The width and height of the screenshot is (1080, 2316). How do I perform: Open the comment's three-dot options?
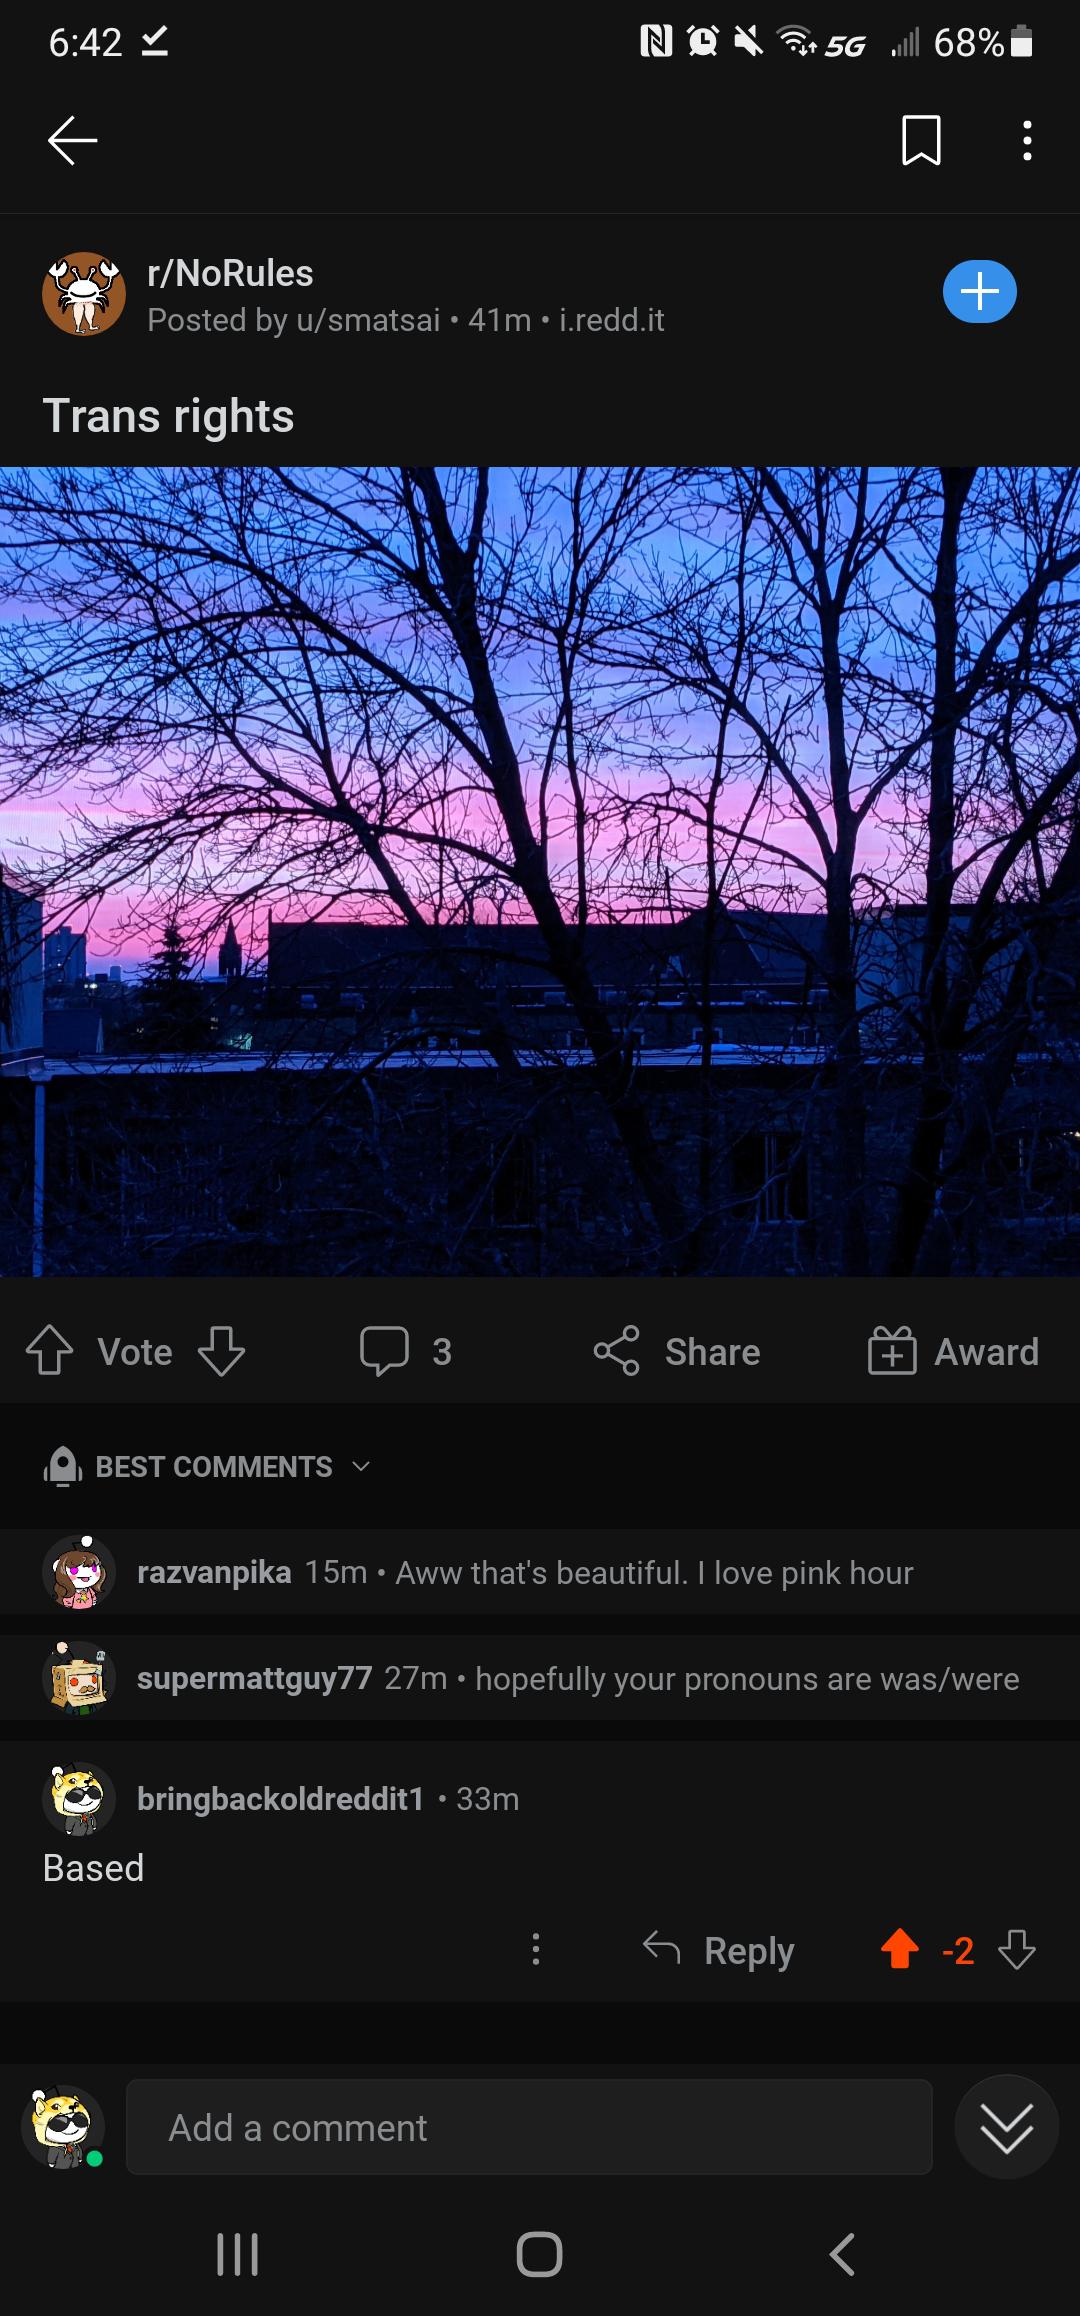pos(536,1948)
